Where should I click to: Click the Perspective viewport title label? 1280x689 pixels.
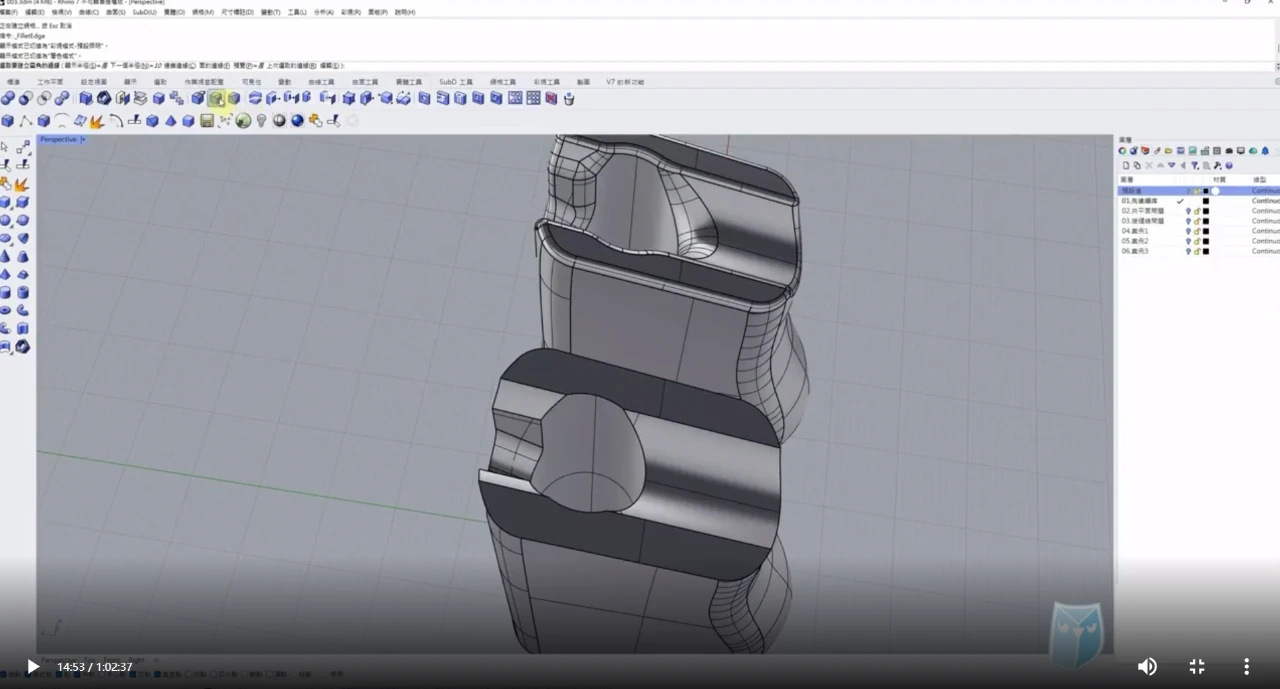point(59,140)
